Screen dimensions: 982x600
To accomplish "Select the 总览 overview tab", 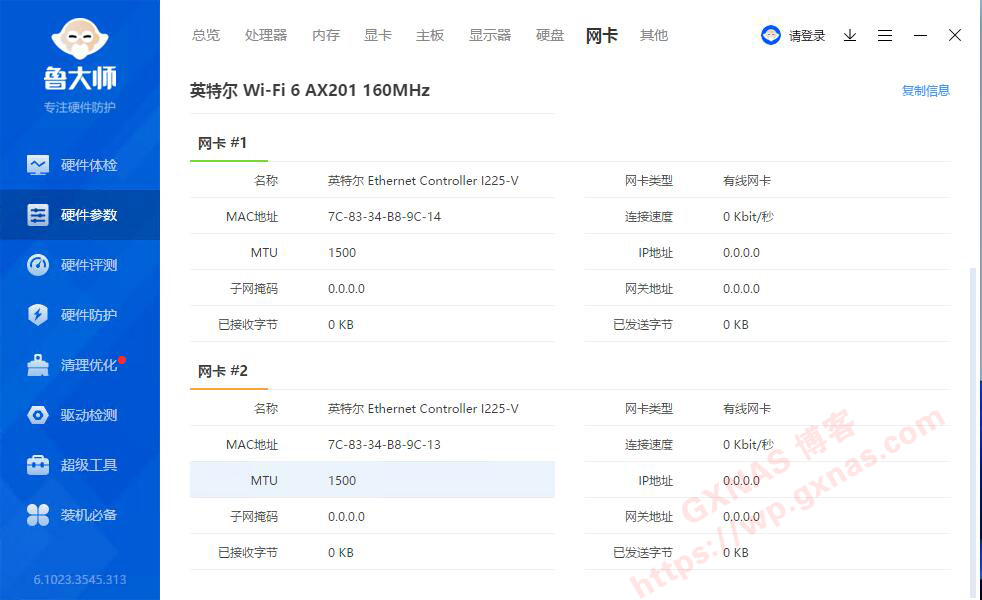I will (x=206, y=35).
